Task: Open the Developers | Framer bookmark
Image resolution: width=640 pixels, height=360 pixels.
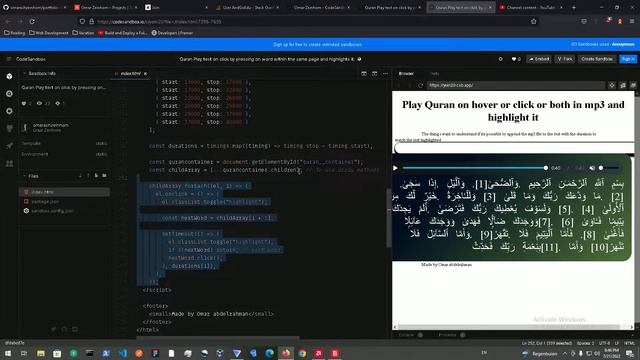Action: pos(172,33)
